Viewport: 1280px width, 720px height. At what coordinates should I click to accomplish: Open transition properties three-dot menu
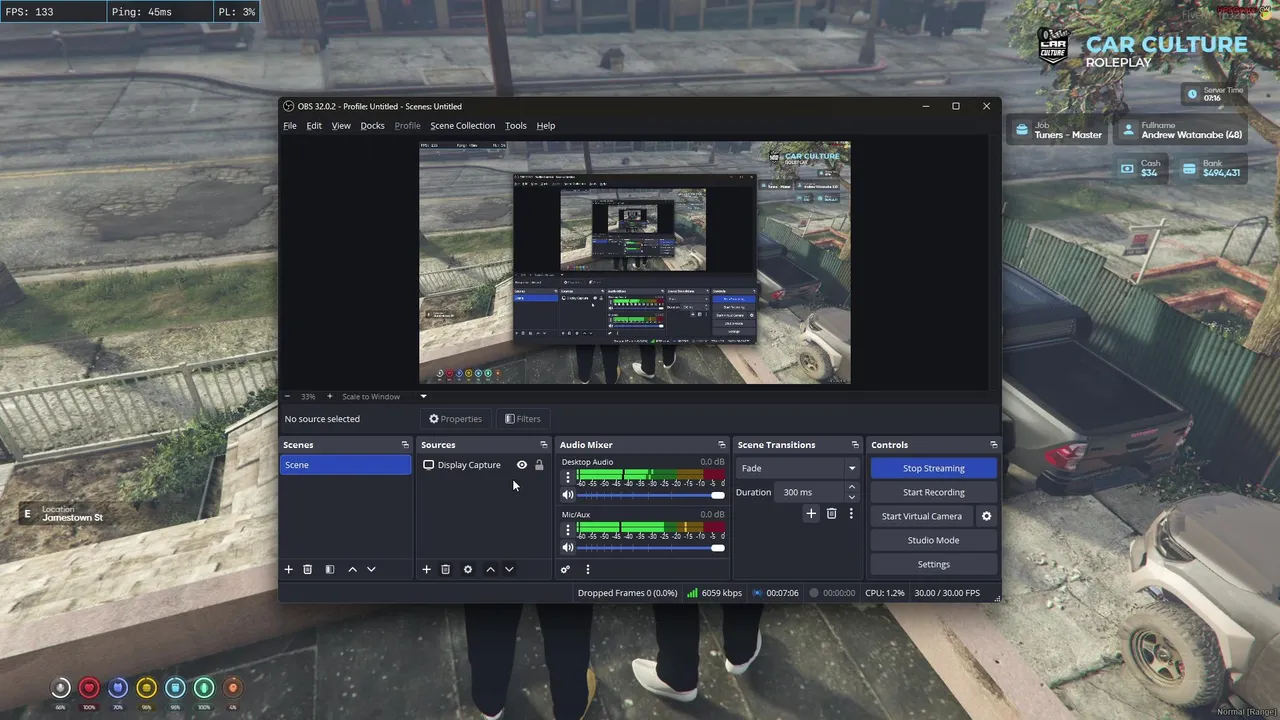851,513
